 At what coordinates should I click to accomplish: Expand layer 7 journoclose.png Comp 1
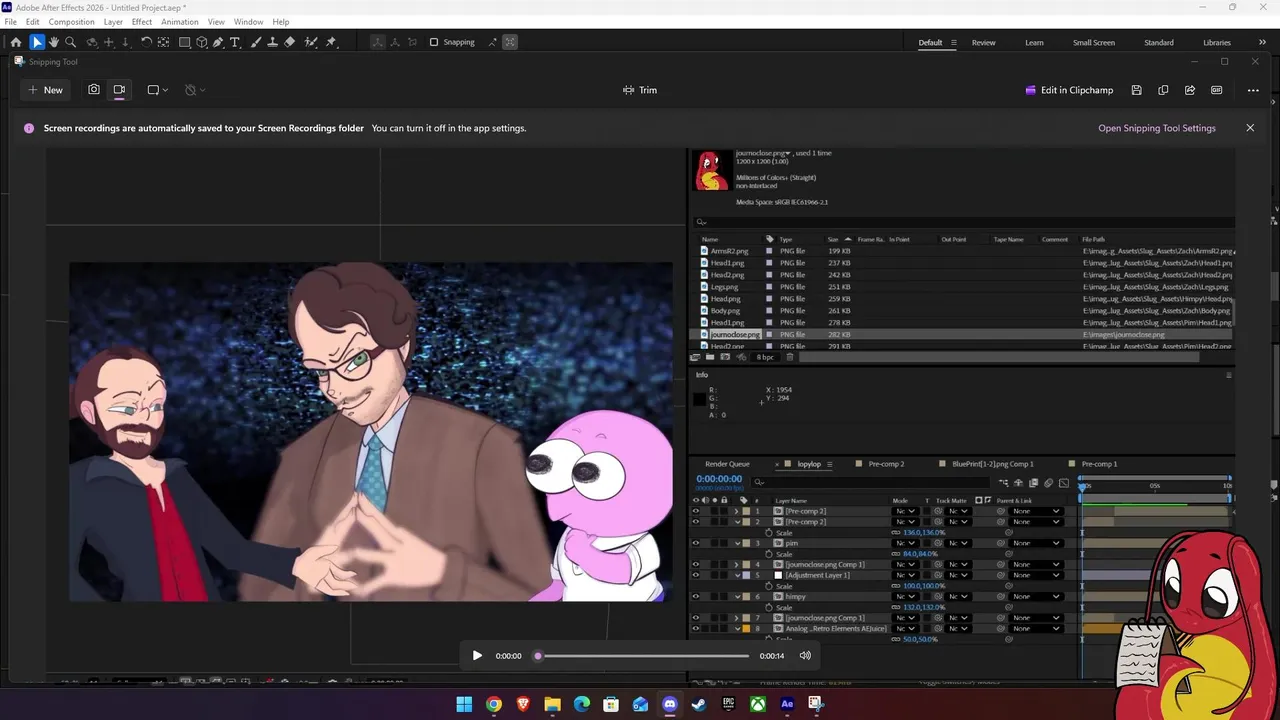pyautogui.click(x=737, y=618)
